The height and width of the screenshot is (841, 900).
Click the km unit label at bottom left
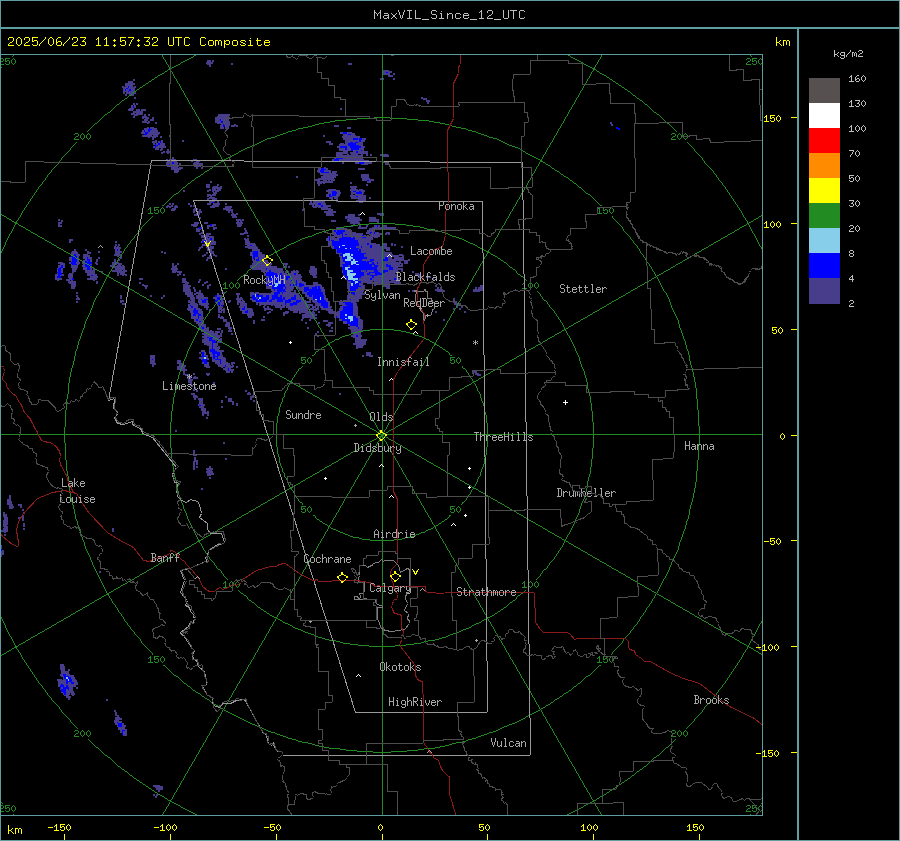tap(14, 830)
